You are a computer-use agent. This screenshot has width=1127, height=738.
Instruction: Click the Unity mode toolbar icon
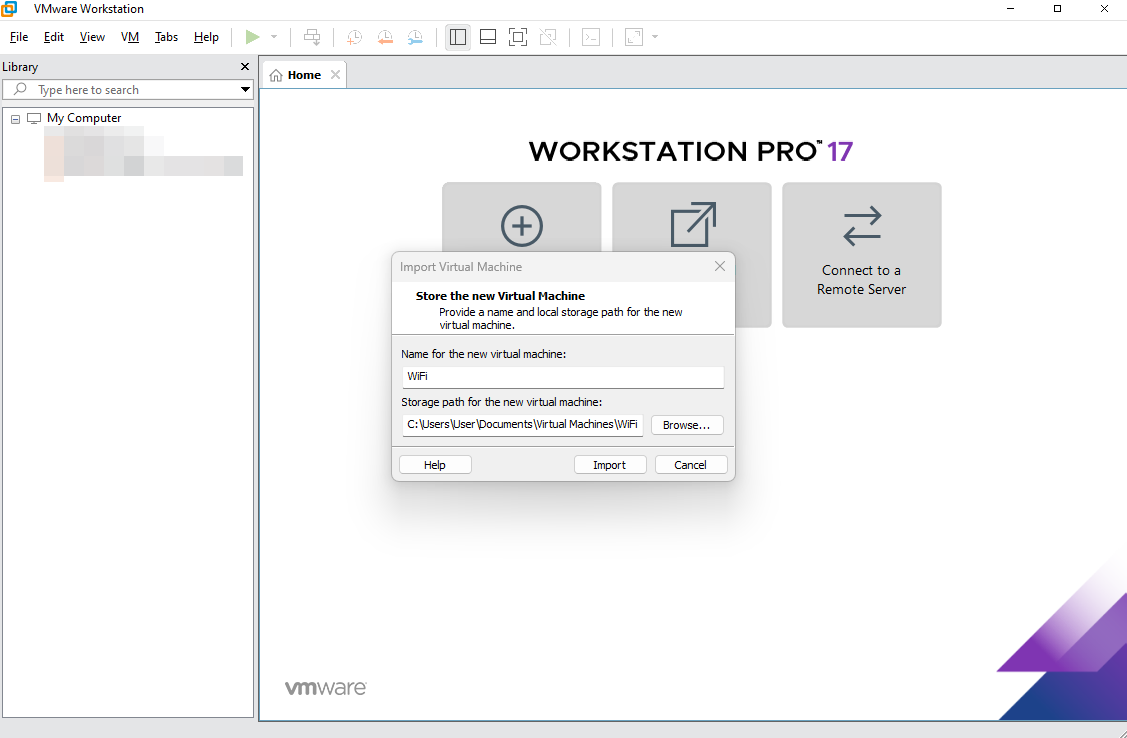(x=548, y=37)
